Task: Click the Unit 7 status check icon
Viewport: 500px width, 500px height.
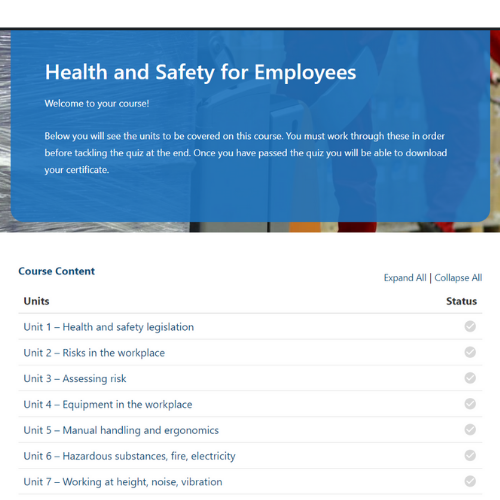Action: [x=470, y=481]
